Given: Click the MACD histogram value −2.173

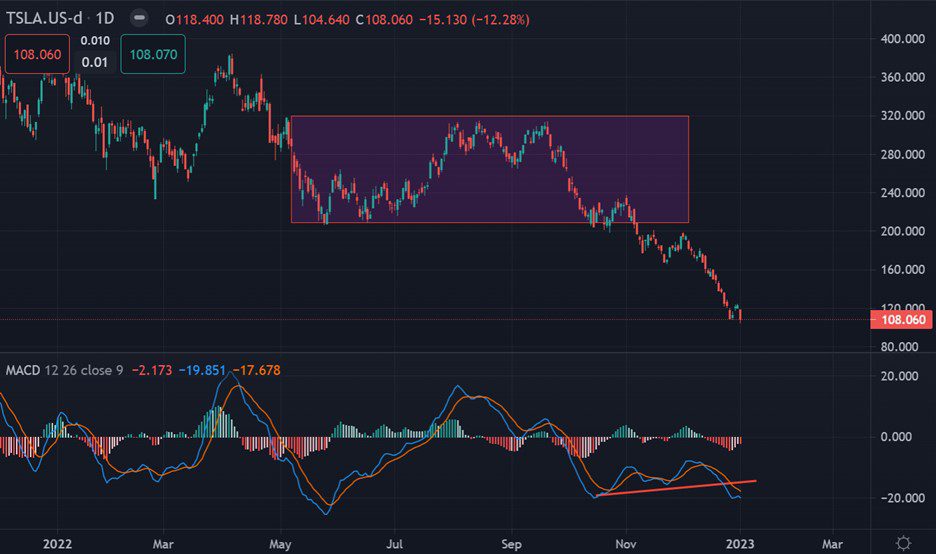Looking at the screenshot, I should click(152, 370).
